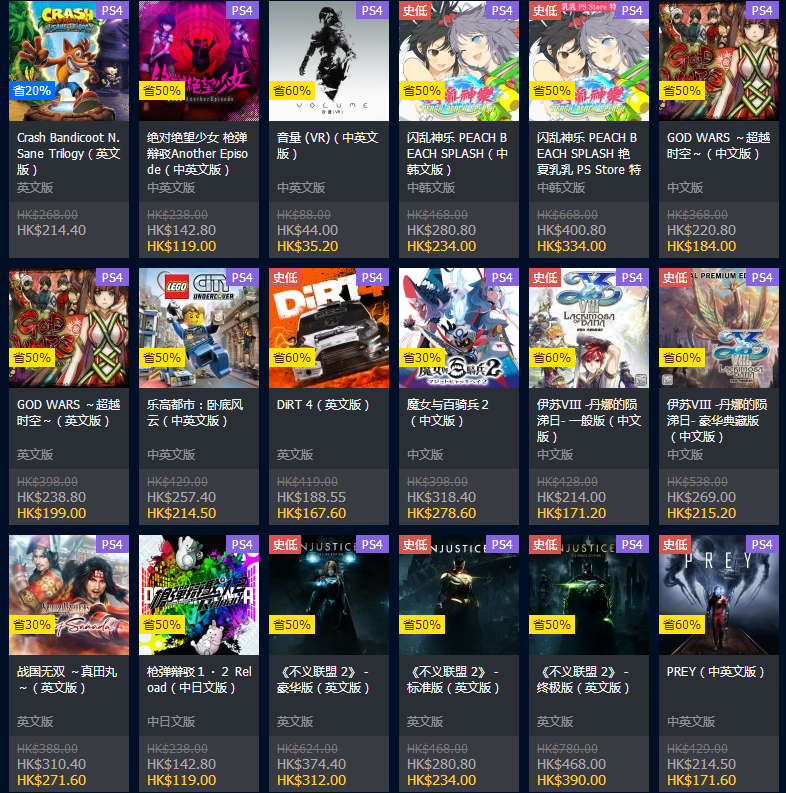This screenshot has height=793, width=786.
Task: Open the Volume (VR) game cover
Action: (329, 61)
